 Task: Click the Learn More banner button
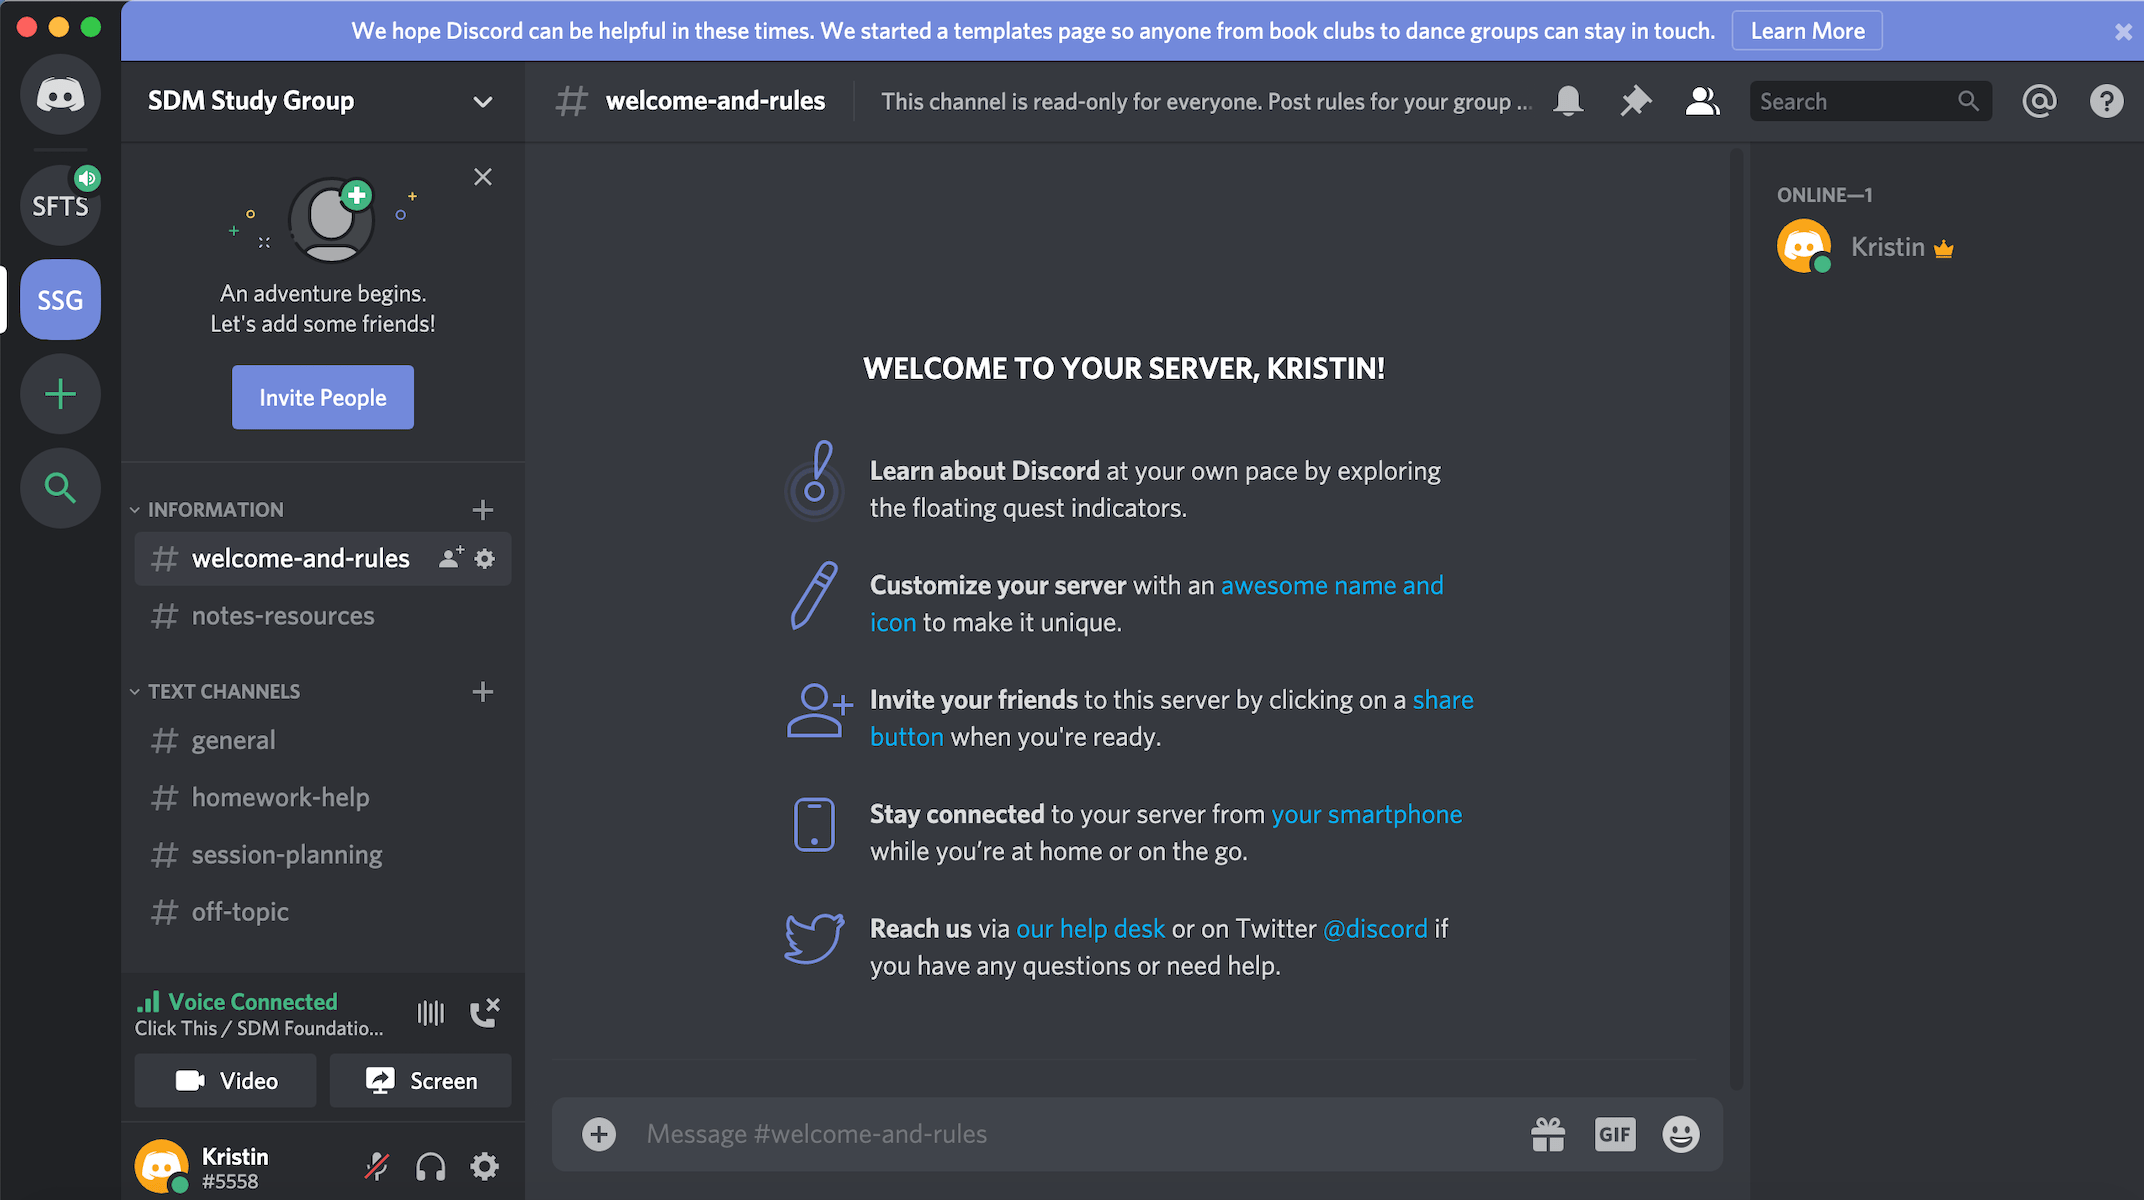point(1806,31)
